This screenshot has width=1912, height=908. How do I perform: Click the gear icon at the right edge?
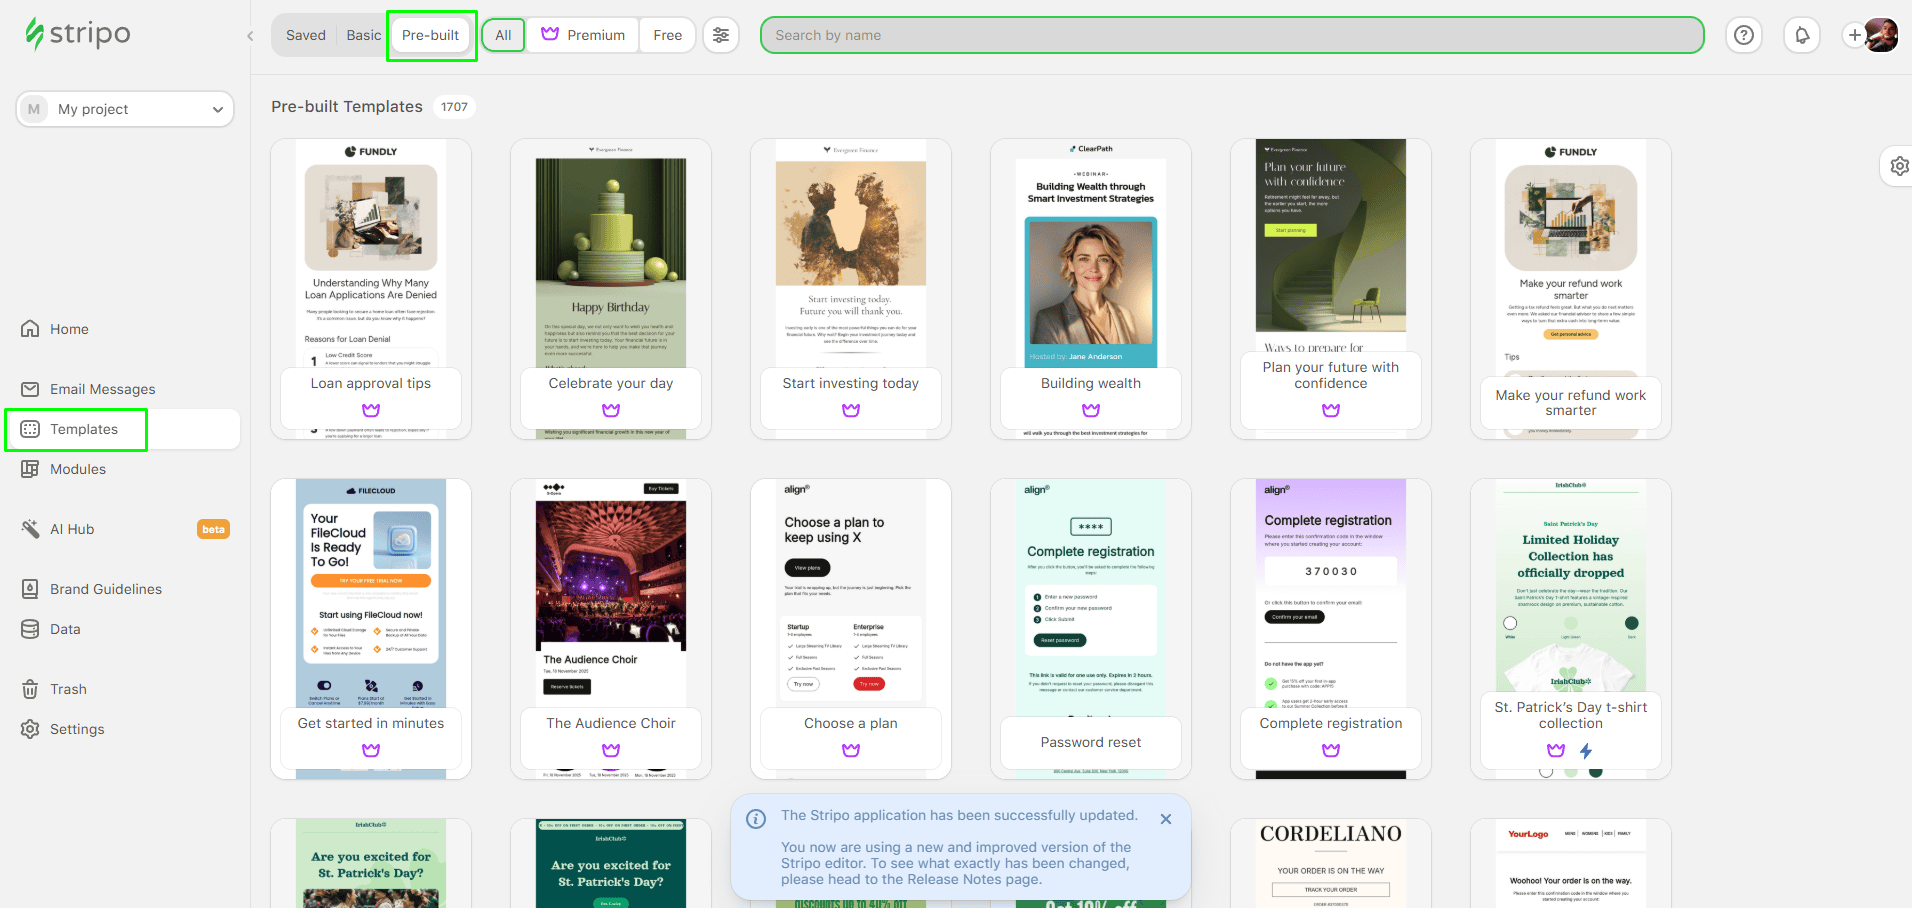(1899, 166)
